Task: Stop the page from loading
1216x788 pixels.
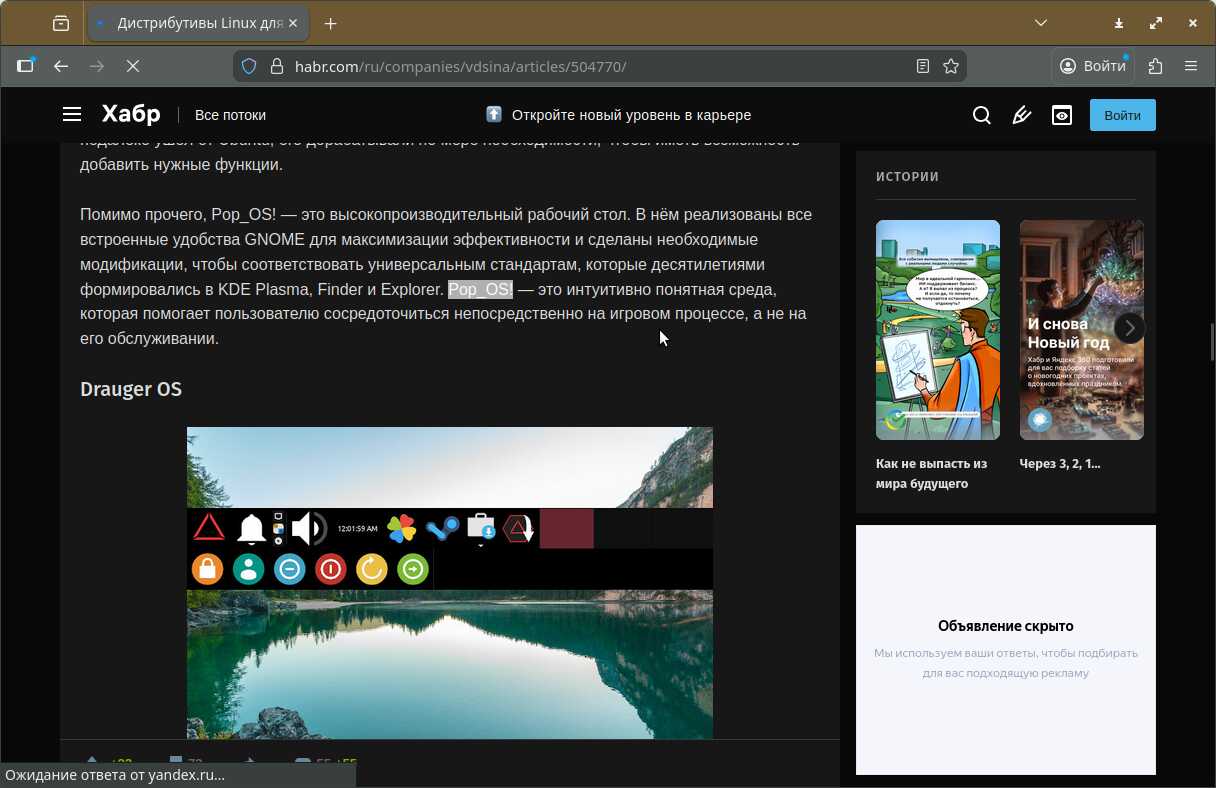Action: tap(133, 66)
